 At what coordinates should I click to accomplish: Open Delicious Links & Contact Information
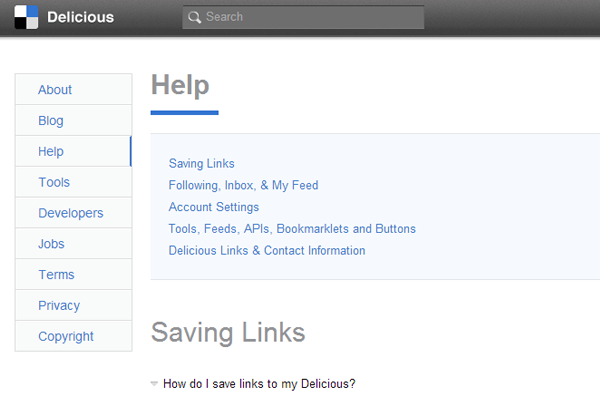tap(267, 251)
